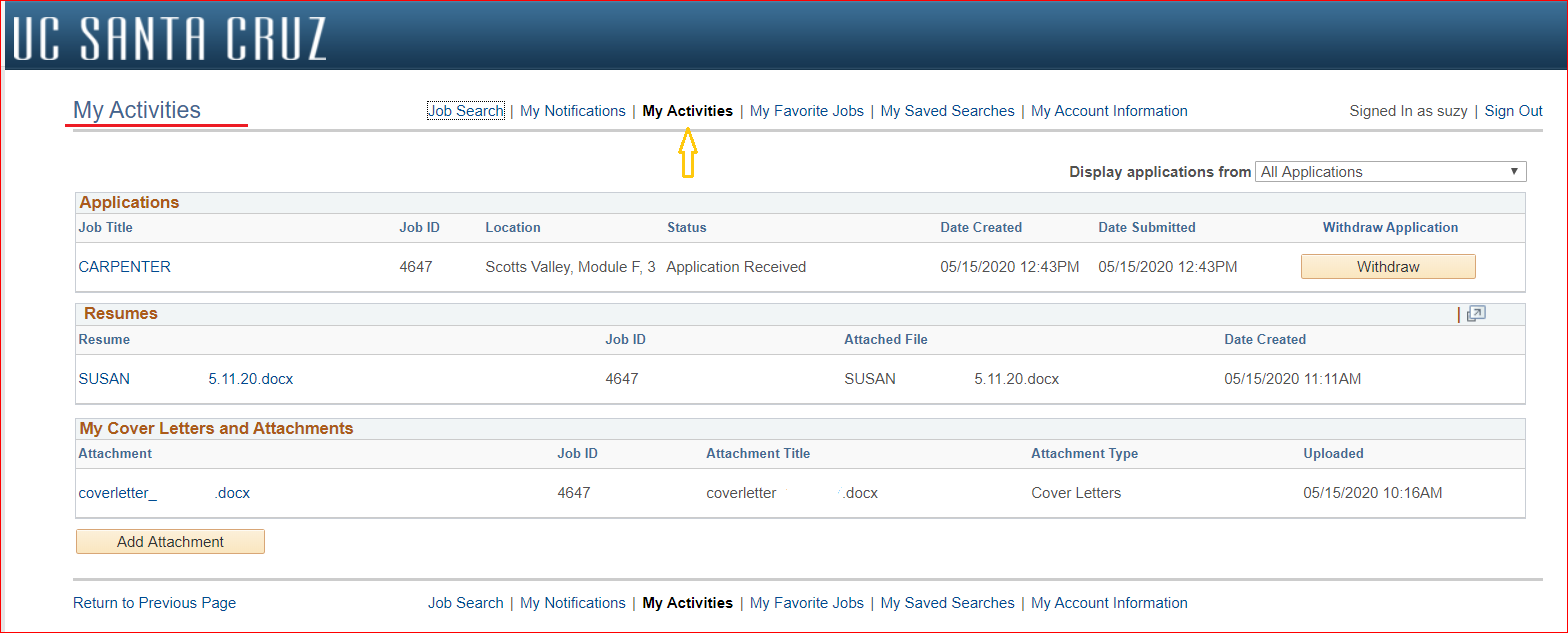Click the resume date 05/15/2020 11:11AM
The width and height of the screenshot is (1568, 633).
pyautogui.click(x=1293, y=379)
